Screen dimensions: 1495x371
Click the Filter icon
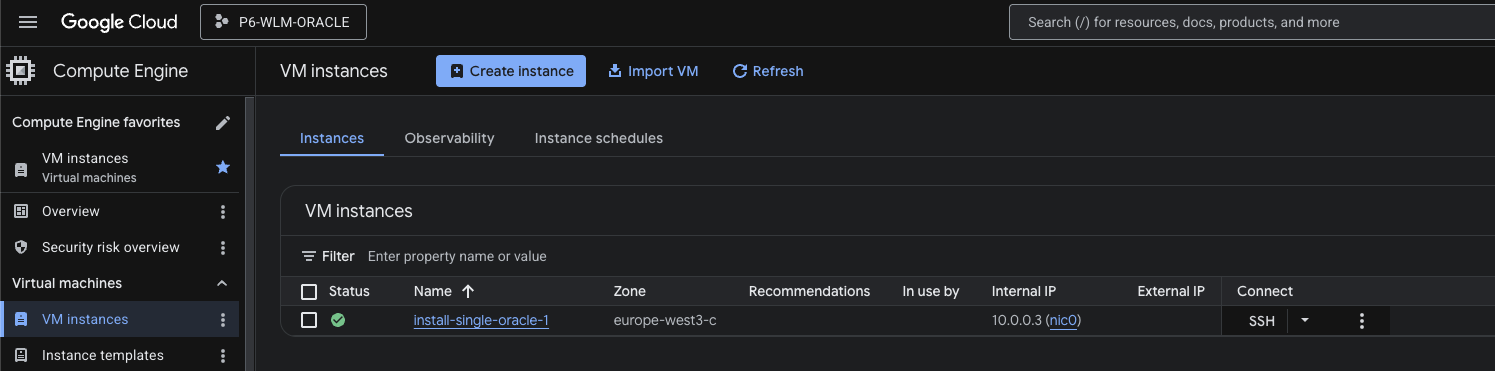tap(309, 256)
